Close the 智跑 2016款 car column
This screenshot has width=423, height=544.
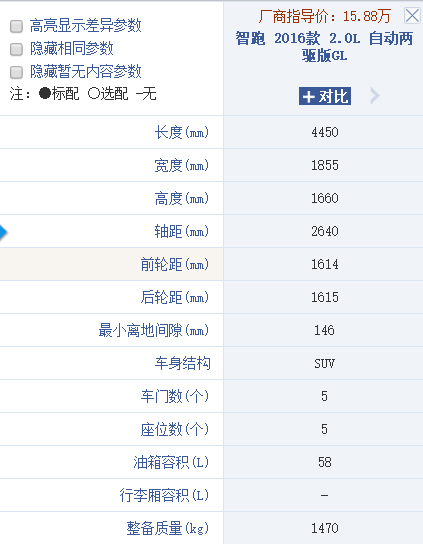[412, 16]
